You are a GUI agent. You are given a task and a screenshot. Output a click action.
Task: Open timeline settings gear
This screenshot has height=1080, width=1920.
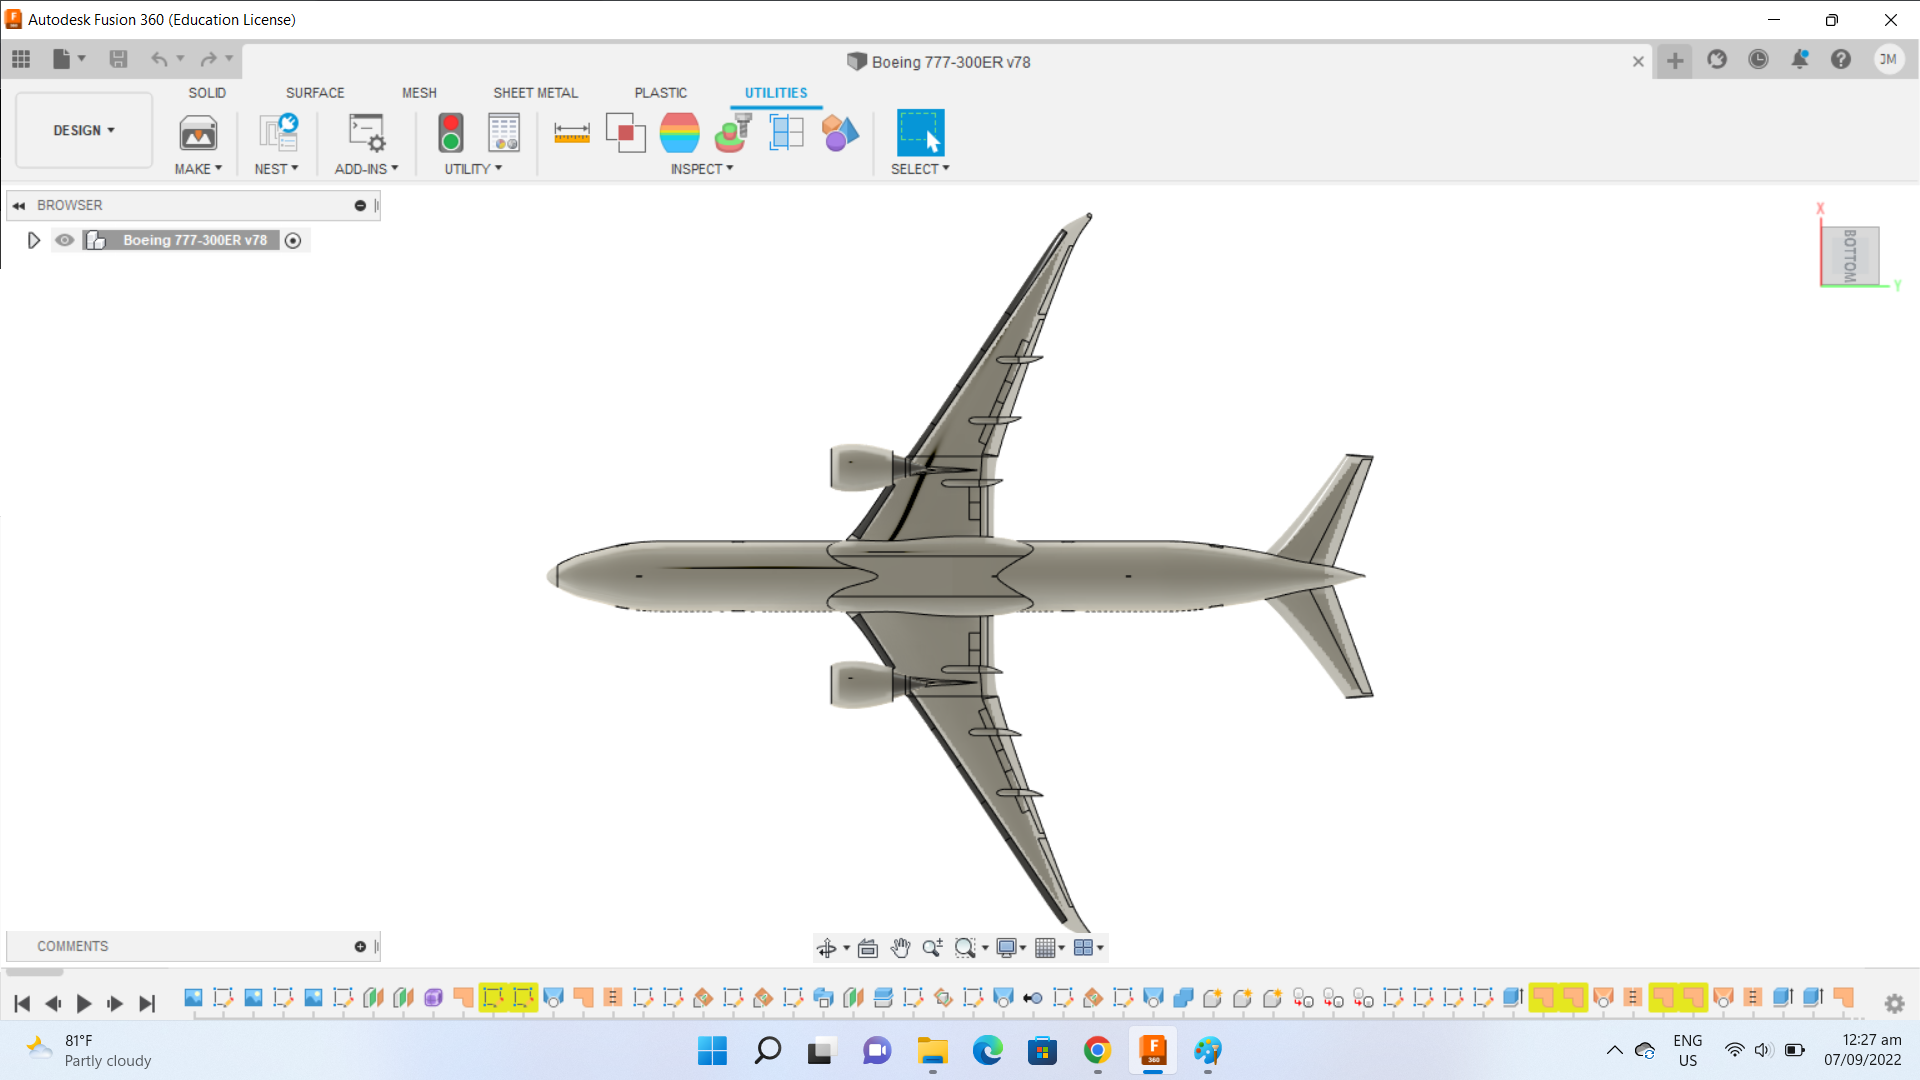[x=1894, y=1003]
